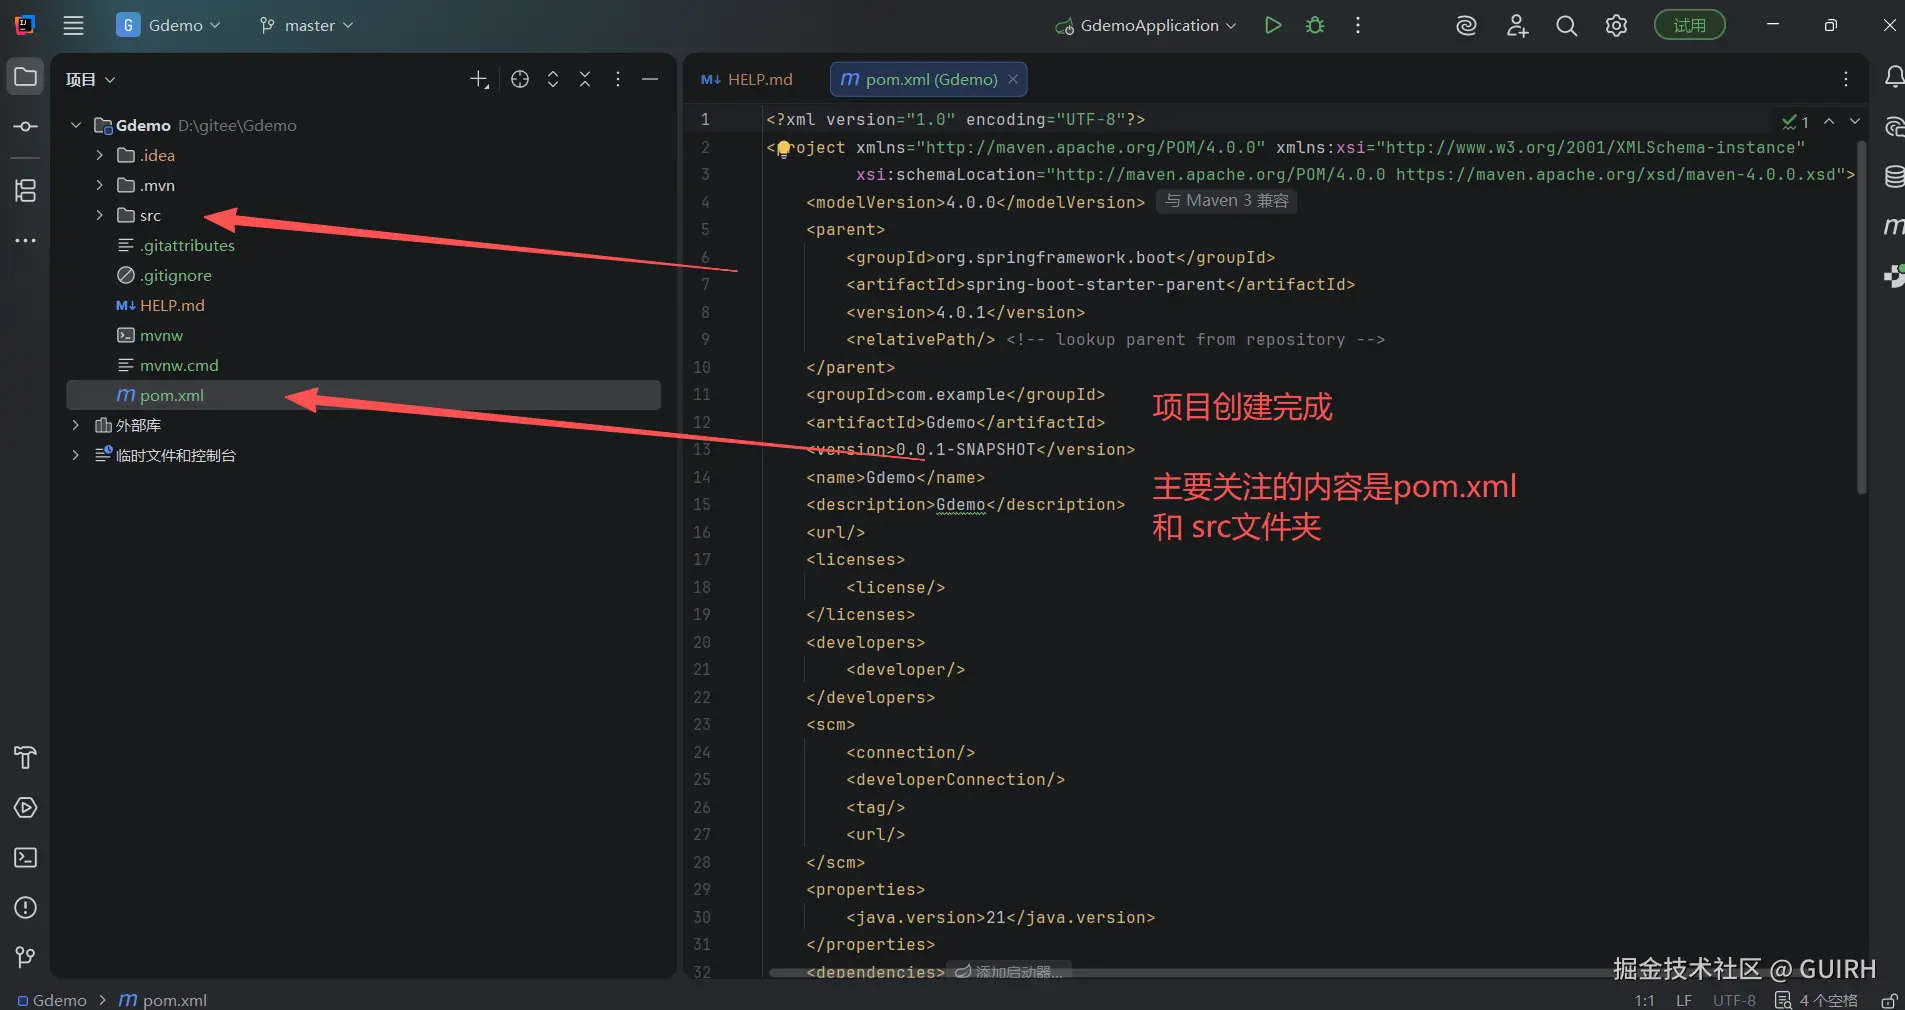Add new file or directory in project panel

480,80
